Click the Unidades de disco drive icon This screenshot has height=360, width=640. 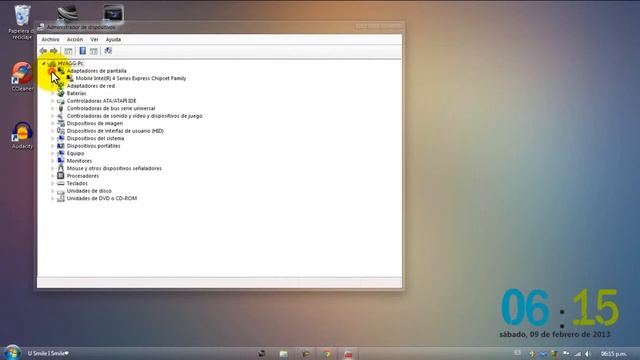pyautogui.click(x=61, y=191)
